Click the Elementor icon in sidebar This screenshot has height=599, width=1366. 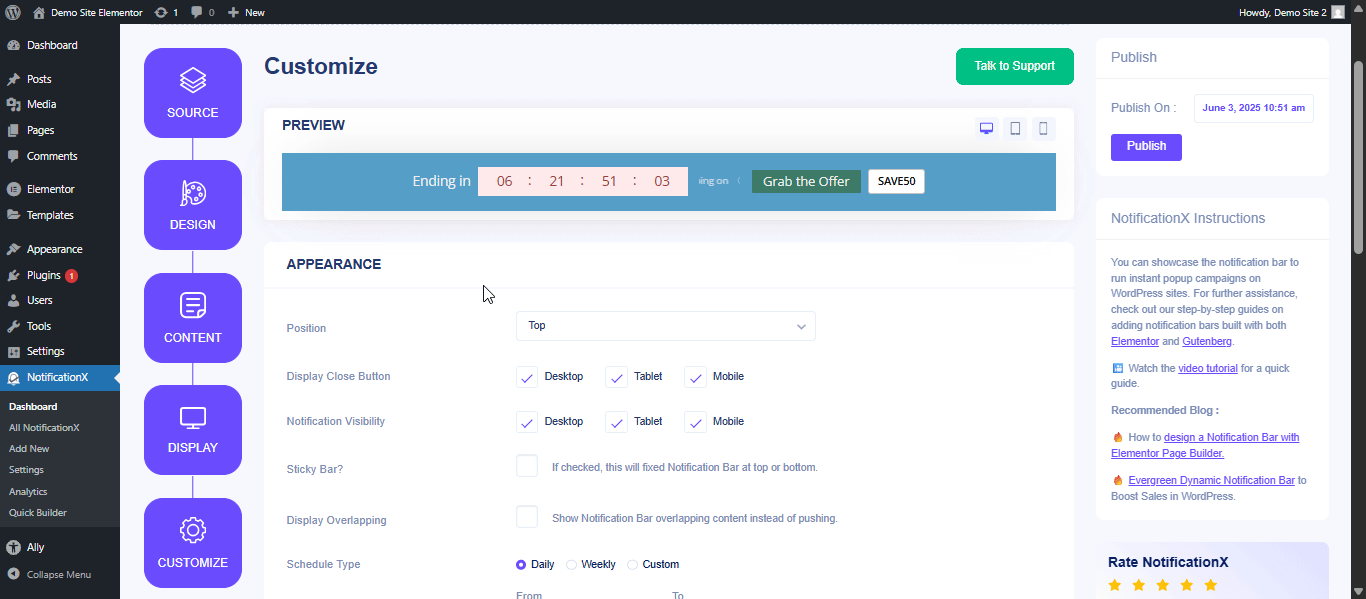click(x=13, y=189)
